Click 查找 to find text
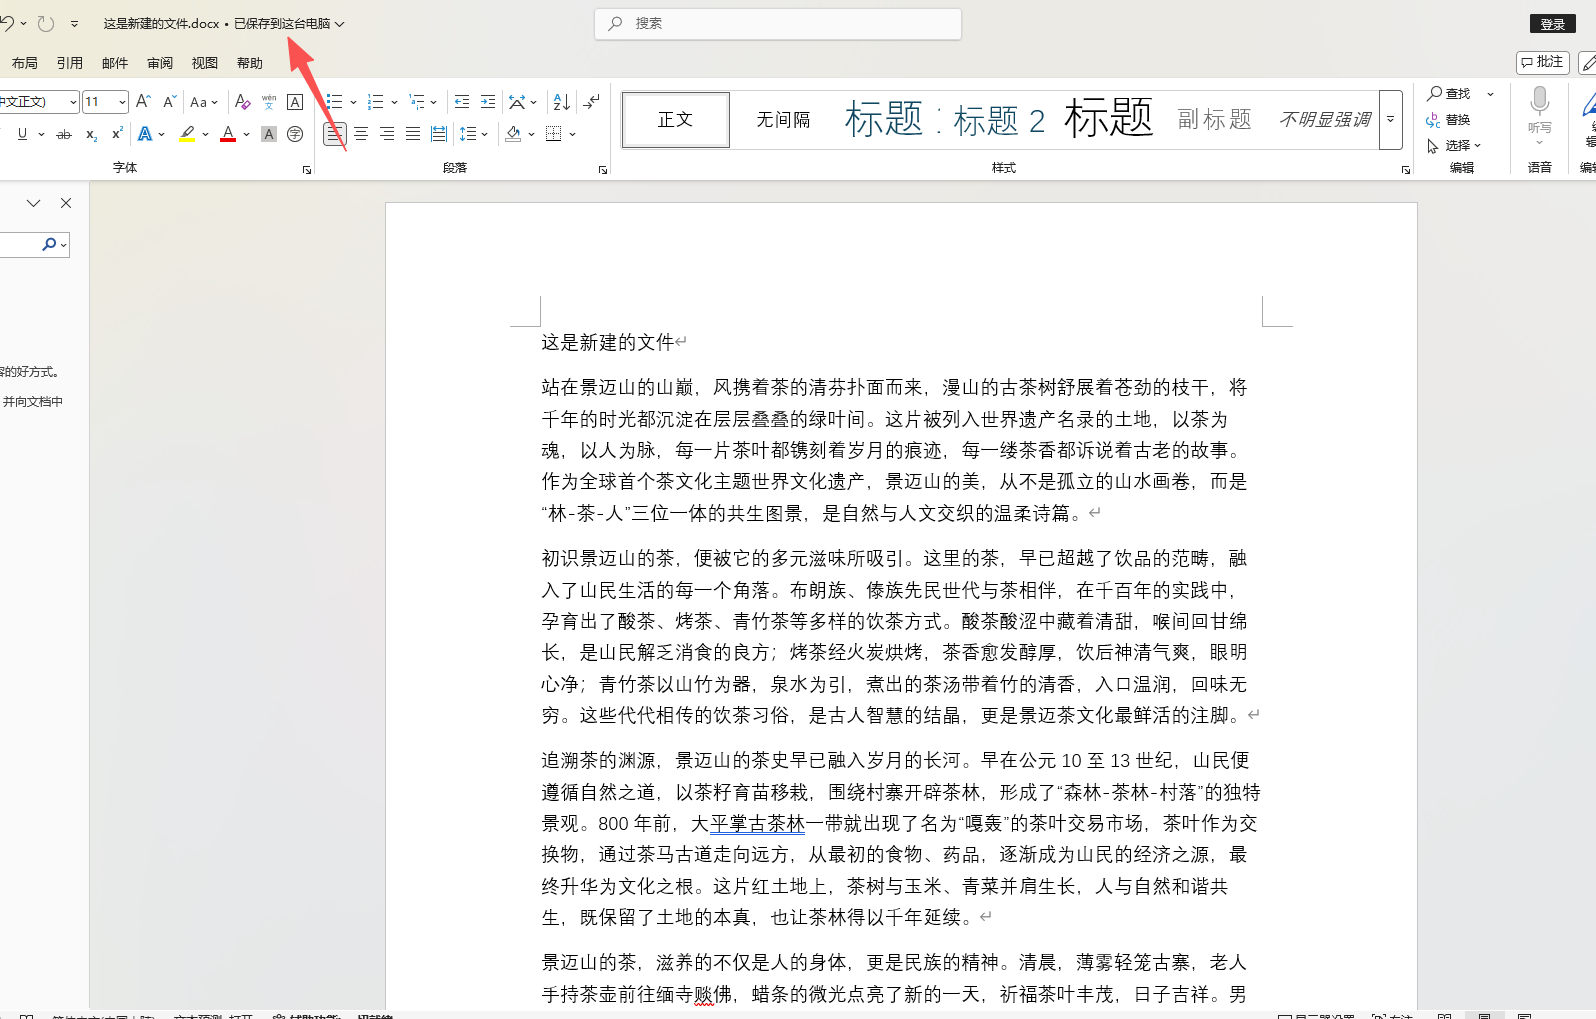 click(x=1451, y=93)
